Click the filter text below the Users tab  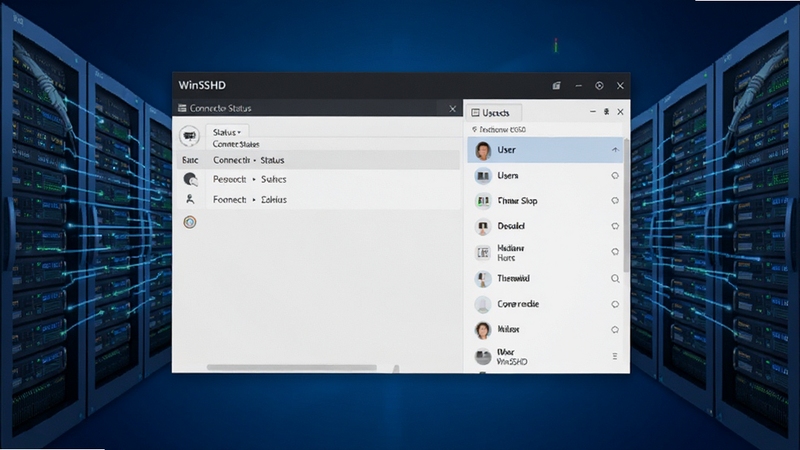point(503,130)
